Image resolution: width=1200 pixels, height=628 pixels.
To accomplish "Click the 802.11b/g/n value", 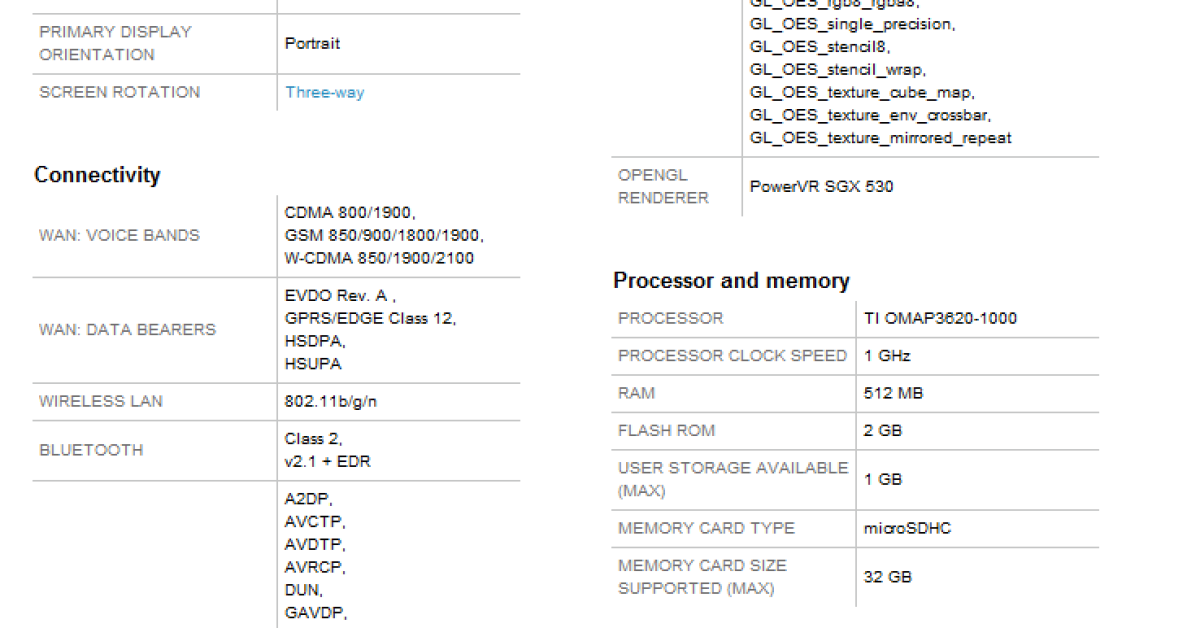I will (331, 401).
